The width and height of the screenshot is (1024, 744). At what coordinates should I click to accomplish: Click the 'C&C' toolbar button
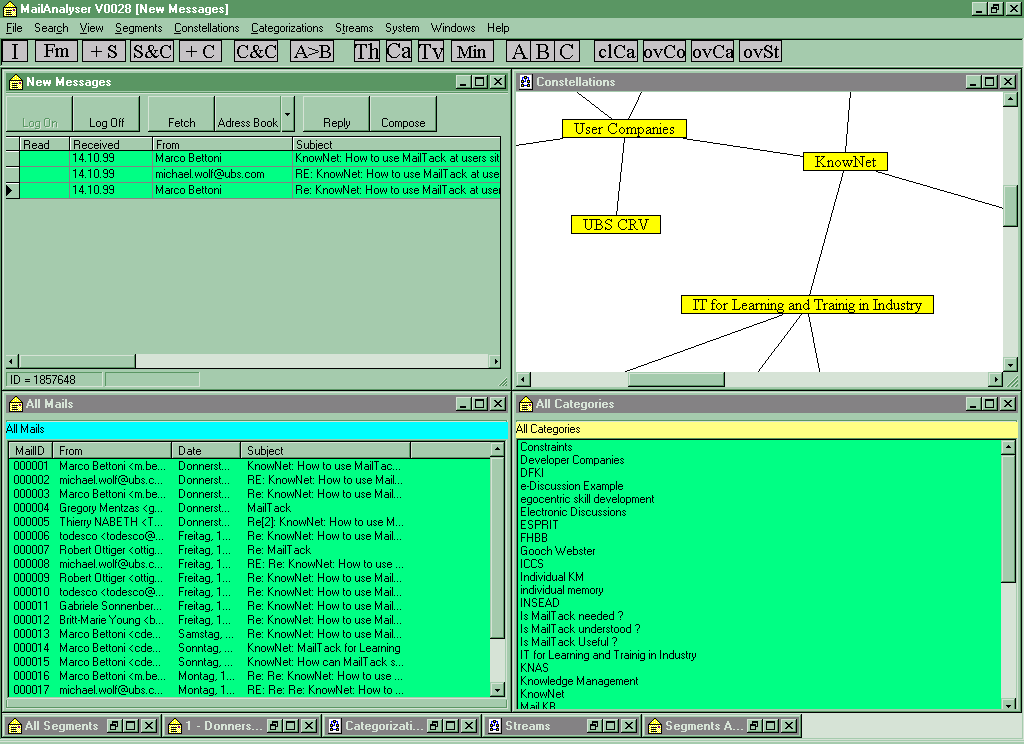pyautogui.click(x=256, y=51)
